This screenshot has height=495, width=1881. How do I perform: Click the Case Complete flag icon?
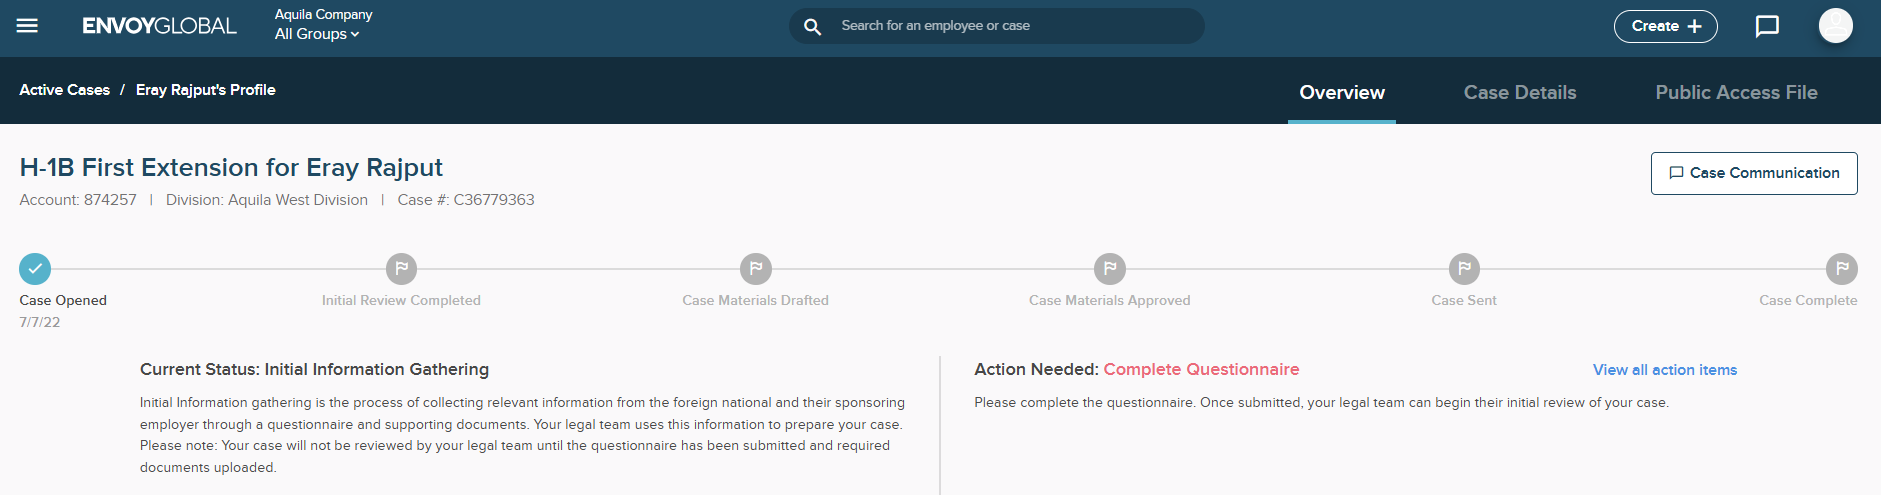(x=1841, y=269)
